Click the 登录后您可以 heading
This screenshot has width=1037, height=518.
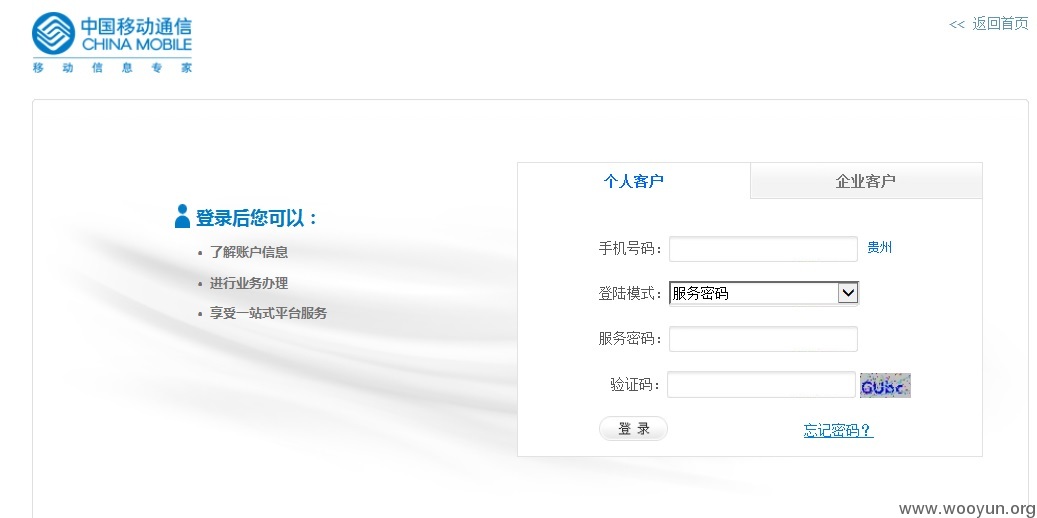click(x=256, y=218)
